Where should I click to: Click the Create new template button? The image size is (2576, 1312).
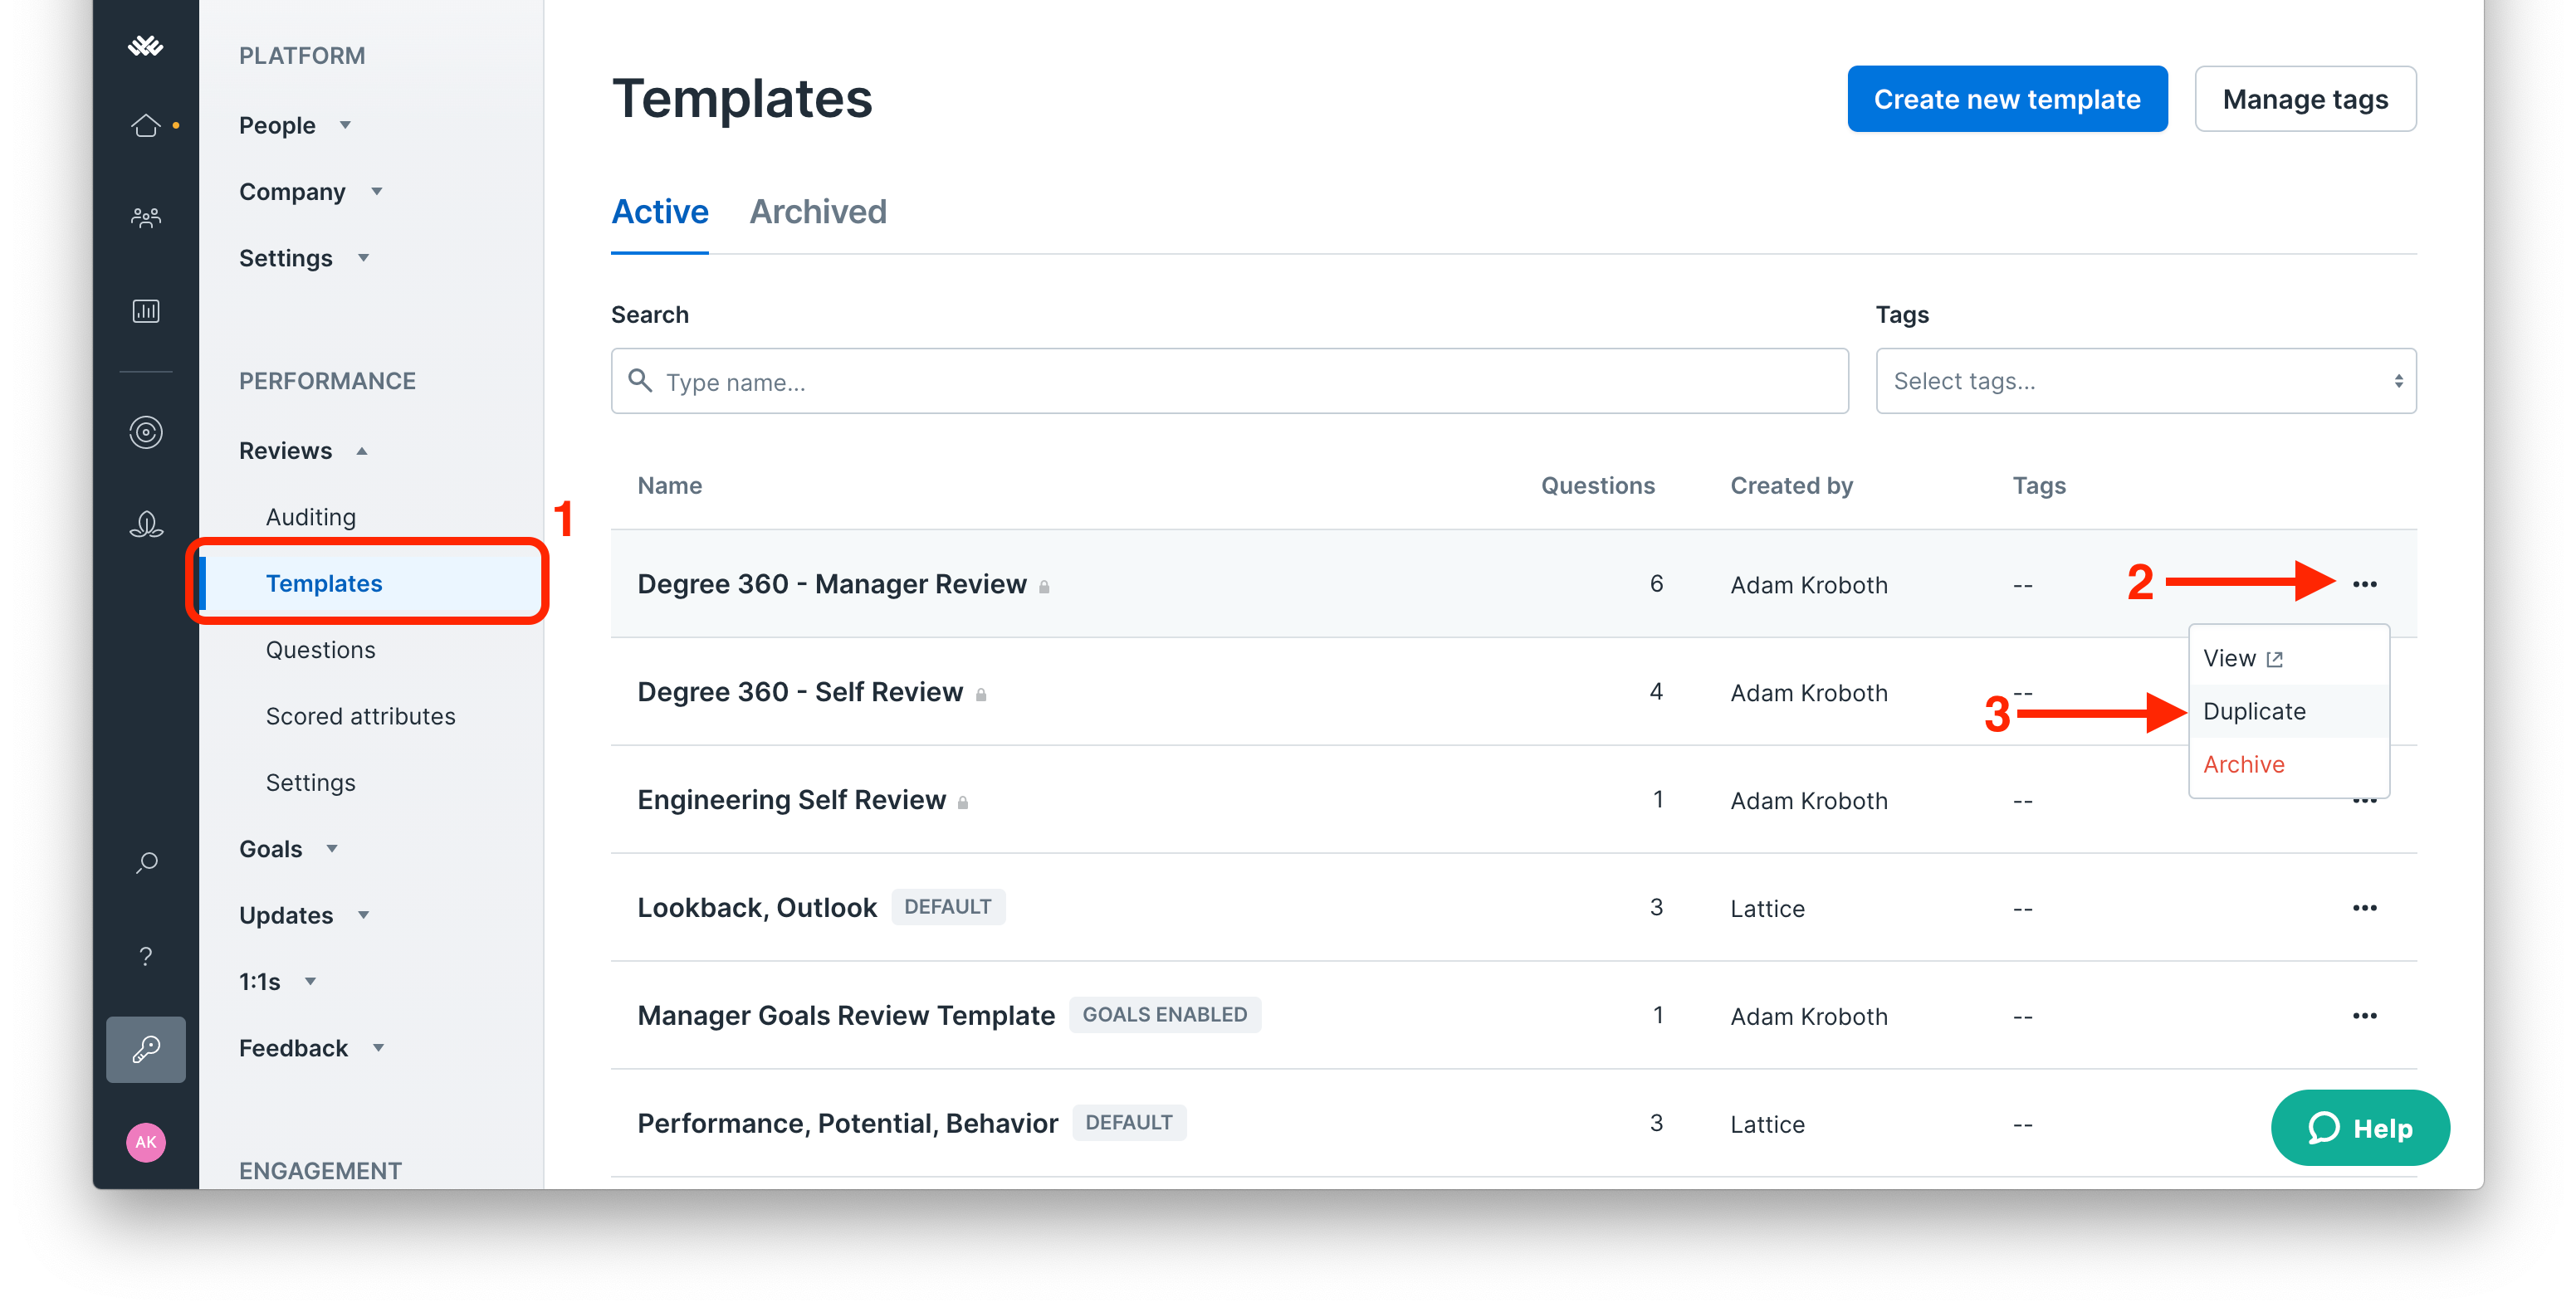[x=2005, y=99]
